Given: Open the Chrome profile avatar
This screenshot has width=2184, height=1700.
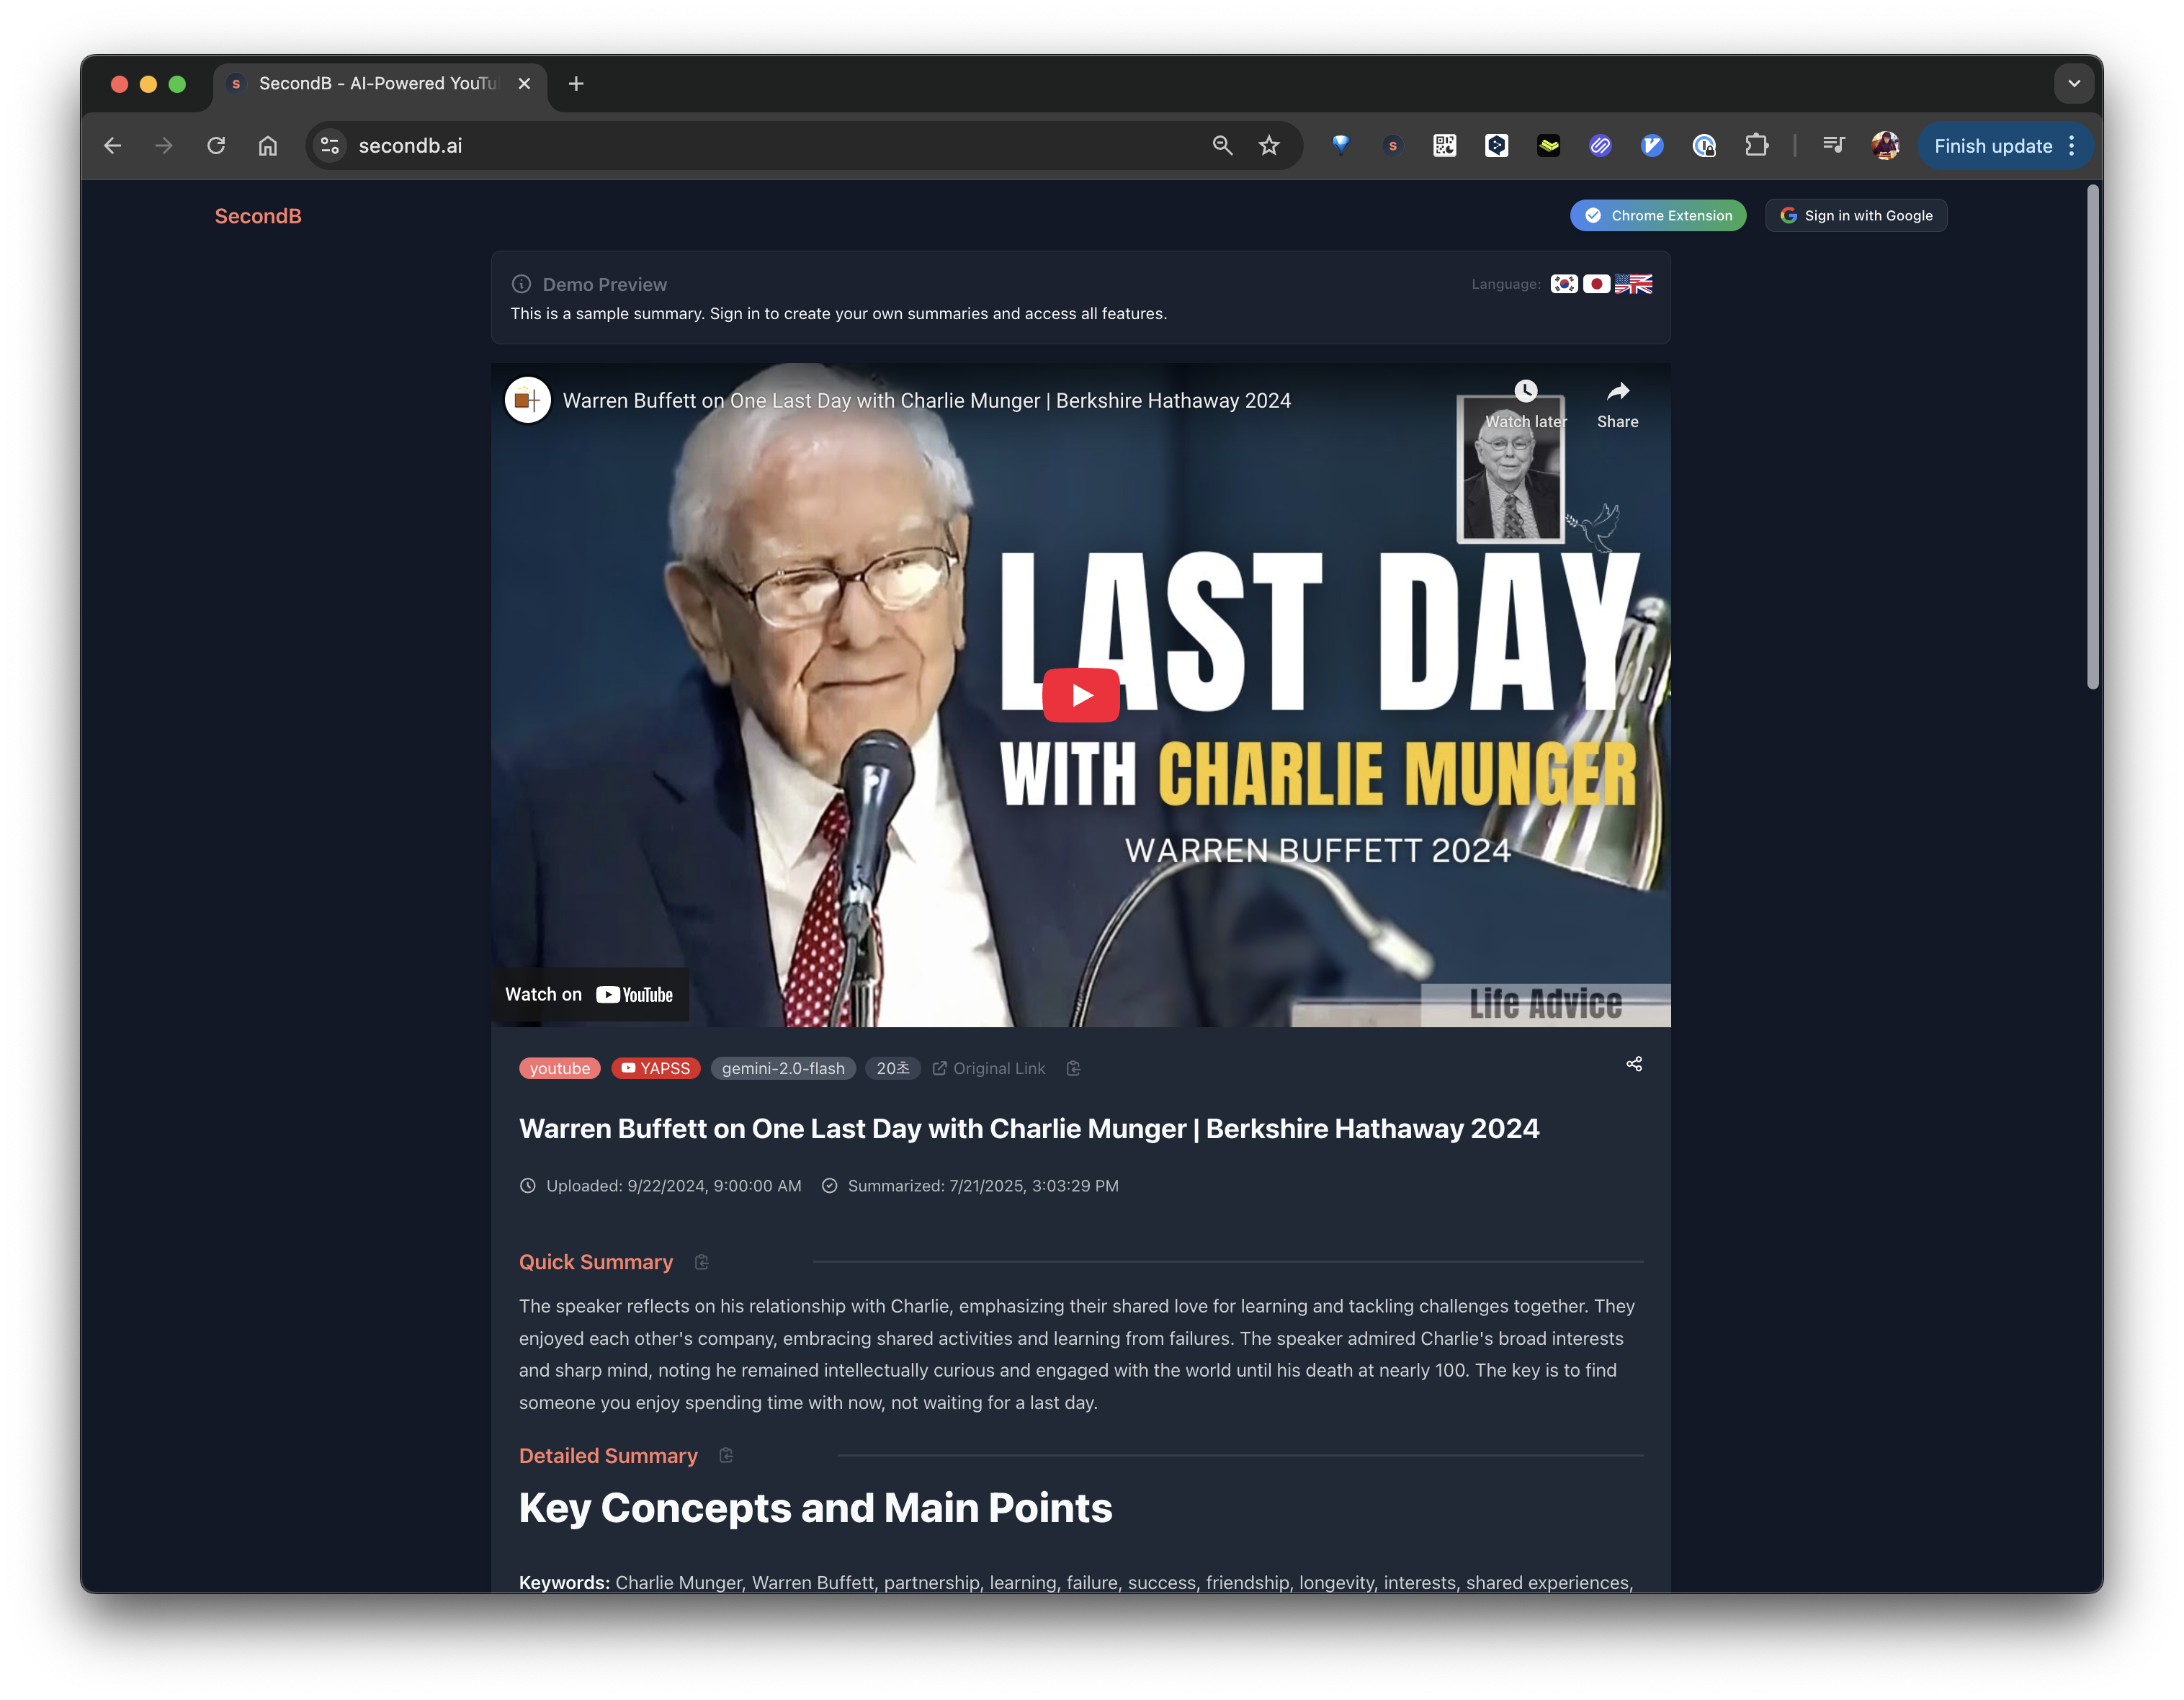Looking at the screenshot, I should click(x=1885, y=146).
